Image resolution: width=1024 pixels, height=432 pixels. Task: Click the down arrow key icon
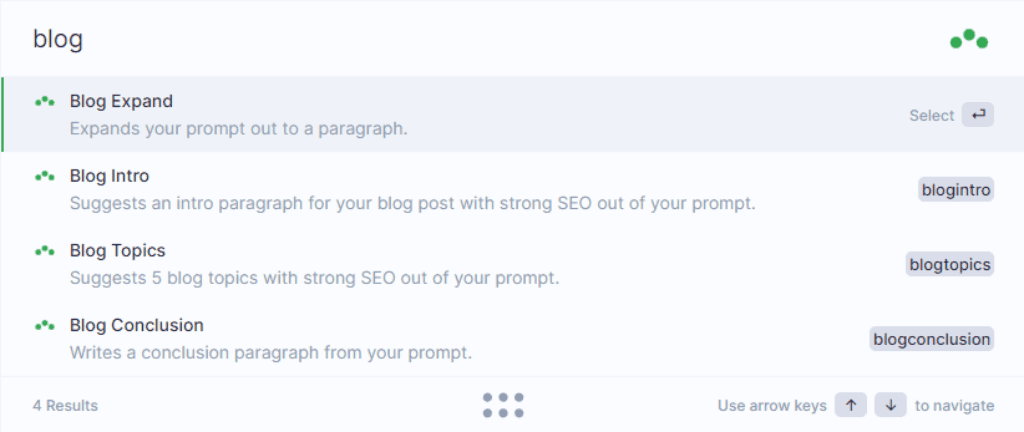pyautogui.click(x=891, y=405)
